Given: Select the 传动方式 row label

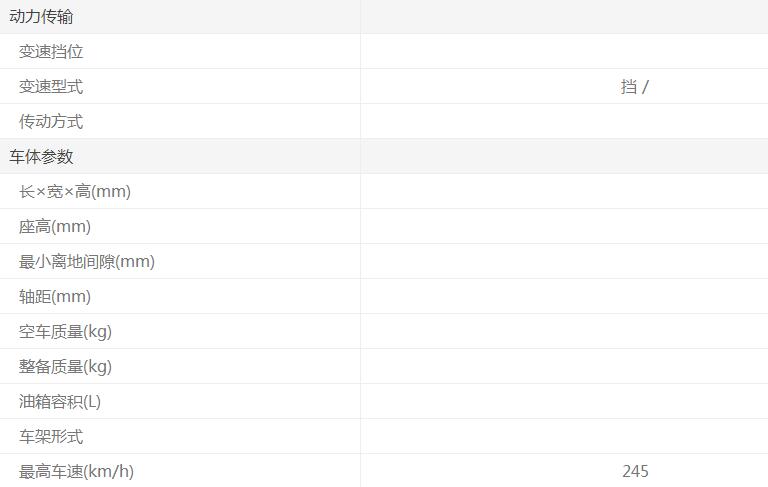Looking at the screenshot, I should point(51,122).
